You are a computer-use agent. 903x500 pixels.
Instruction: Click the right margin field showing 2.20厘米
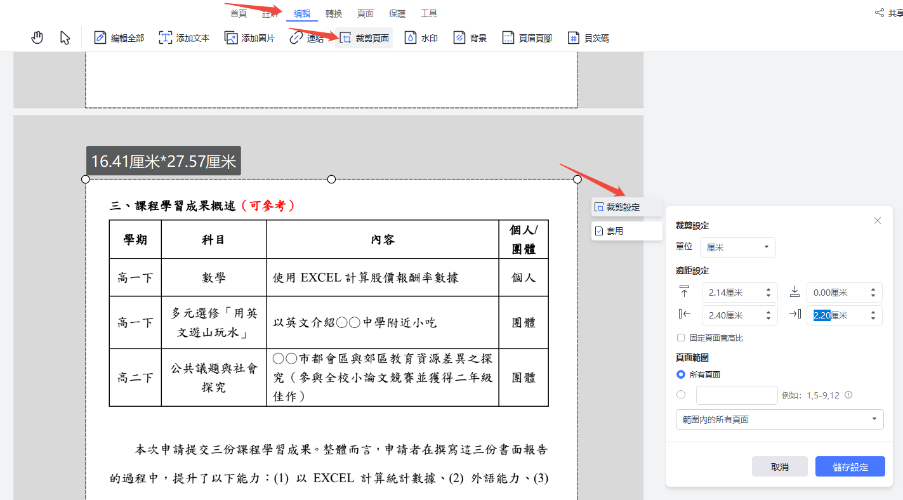[844, 315]
